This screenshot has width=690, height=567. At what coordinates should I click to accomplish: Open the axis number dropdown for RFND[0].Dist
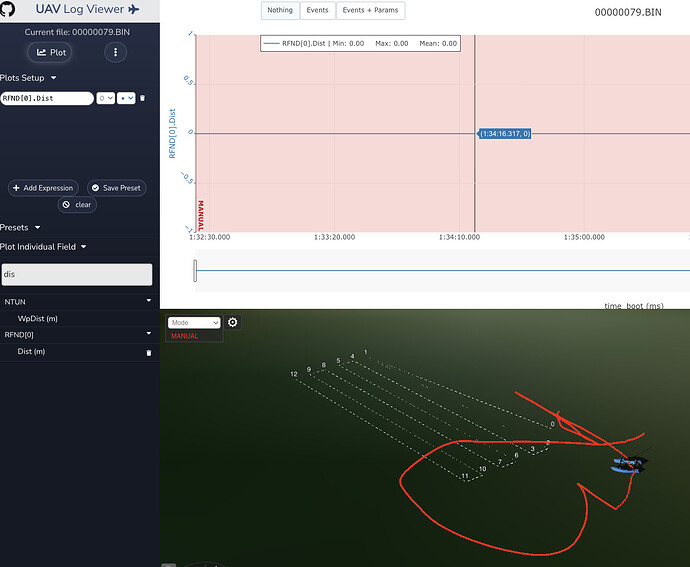106,98
